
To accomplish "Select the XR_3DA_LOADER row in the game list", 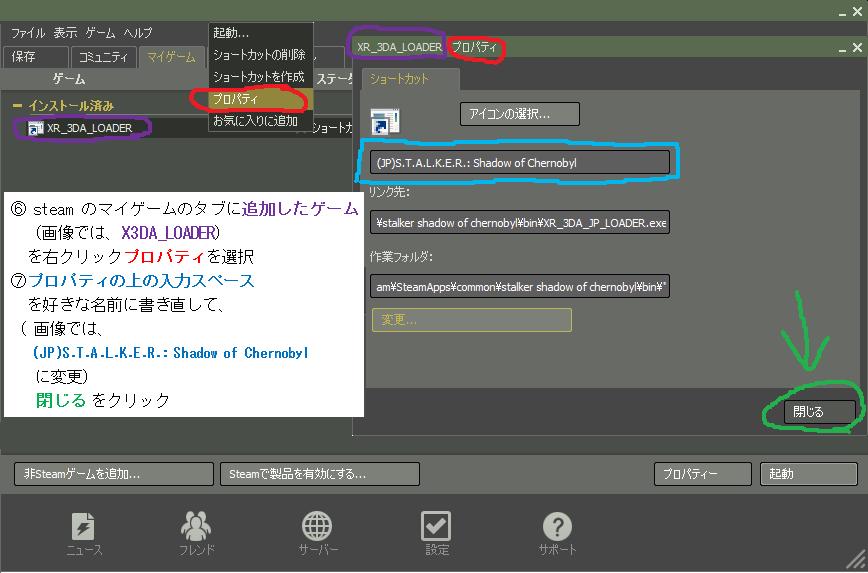I will tap(177, 128).
